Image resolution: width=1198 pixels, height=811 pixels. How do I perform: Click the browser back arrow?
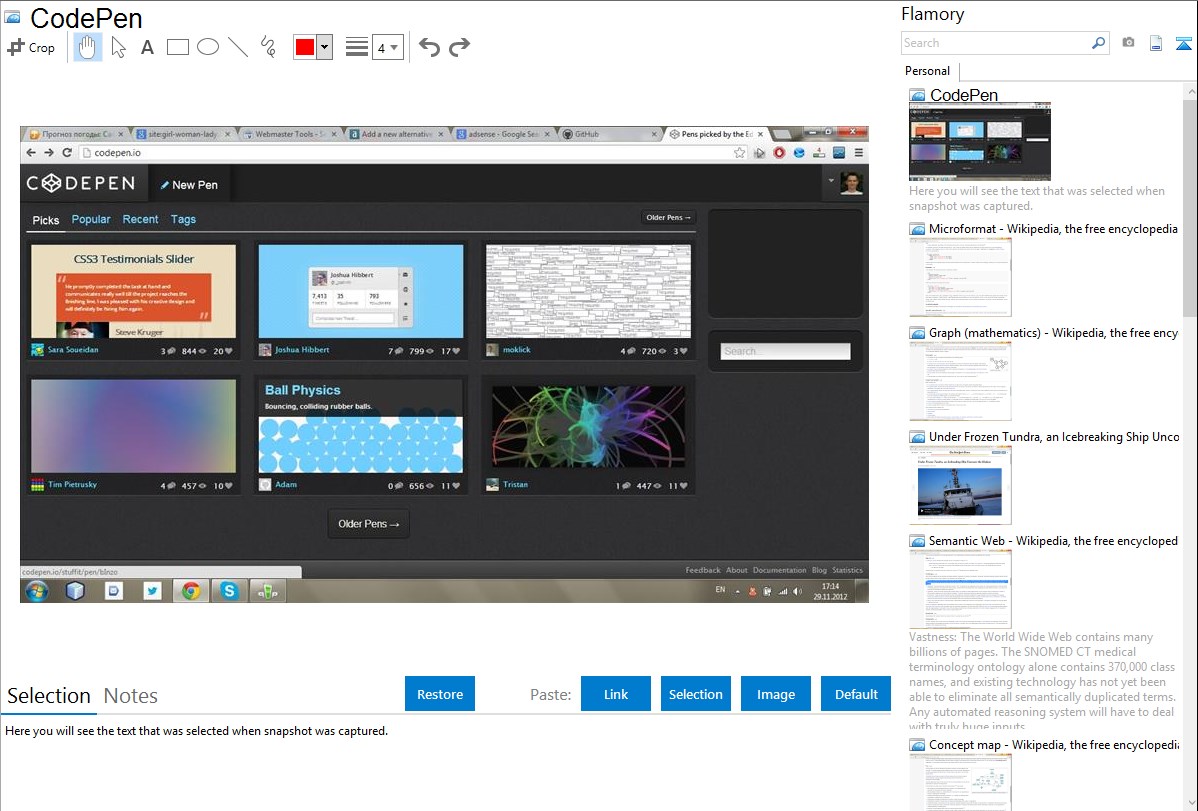pos(31,153)
